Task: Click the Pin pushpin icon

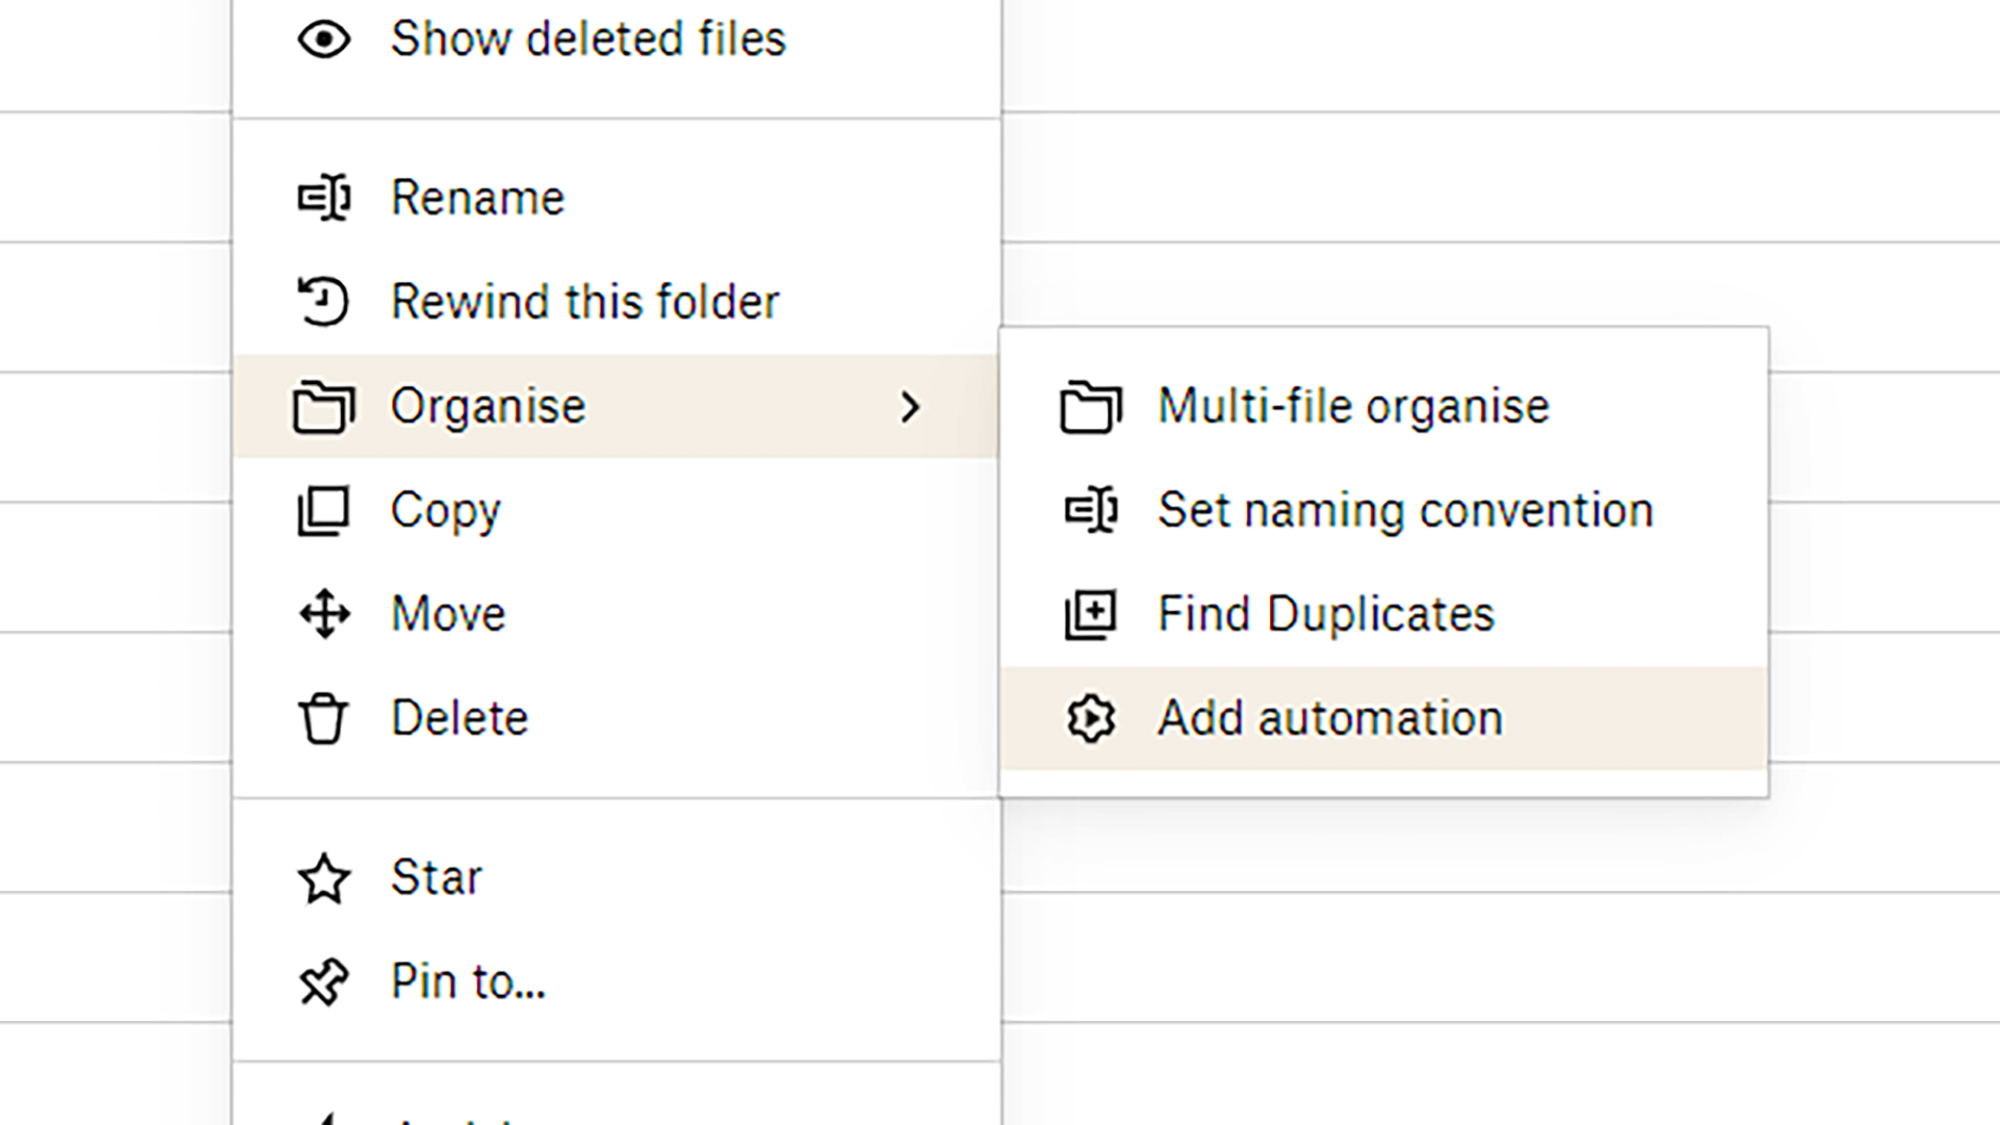Action: coord(324,982)
